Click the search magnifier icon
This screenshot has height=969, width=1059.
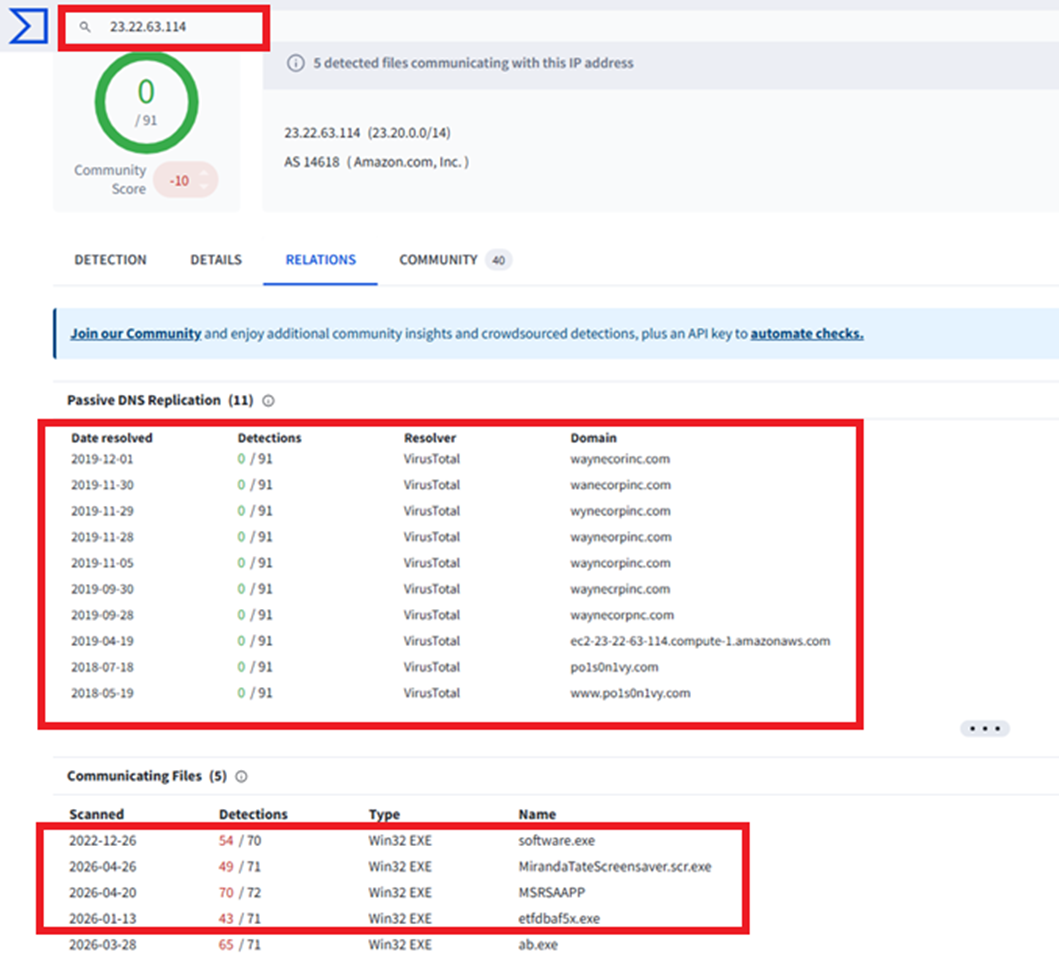[x=85, y=27]
